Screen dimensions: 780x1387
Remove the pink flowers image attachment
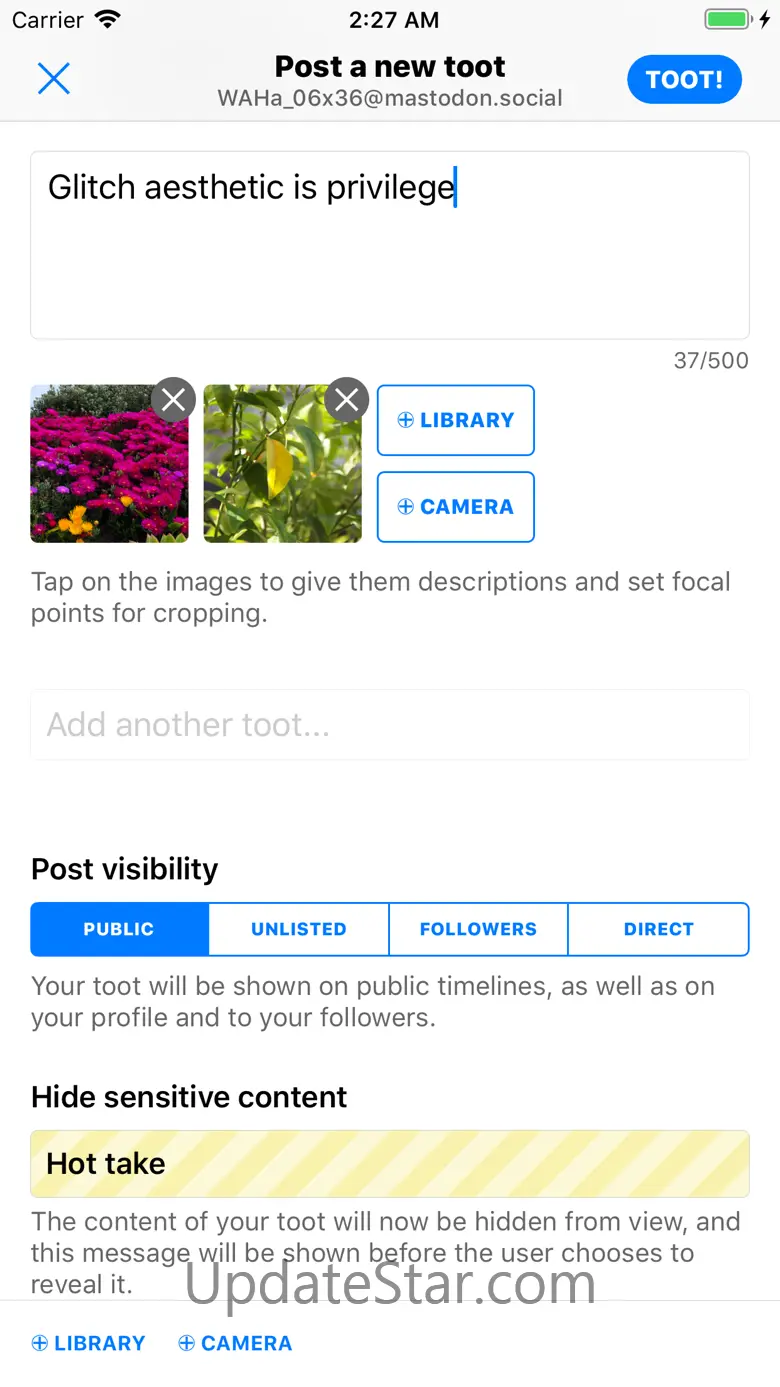click(x=173, y=400)
